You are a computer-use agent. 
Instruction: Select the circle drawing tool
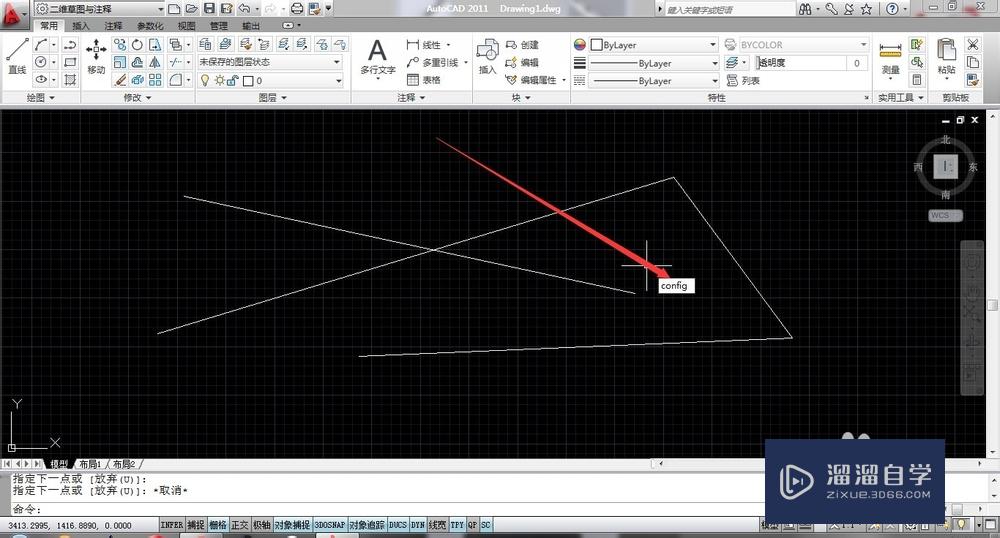click(x=41, y=62)
